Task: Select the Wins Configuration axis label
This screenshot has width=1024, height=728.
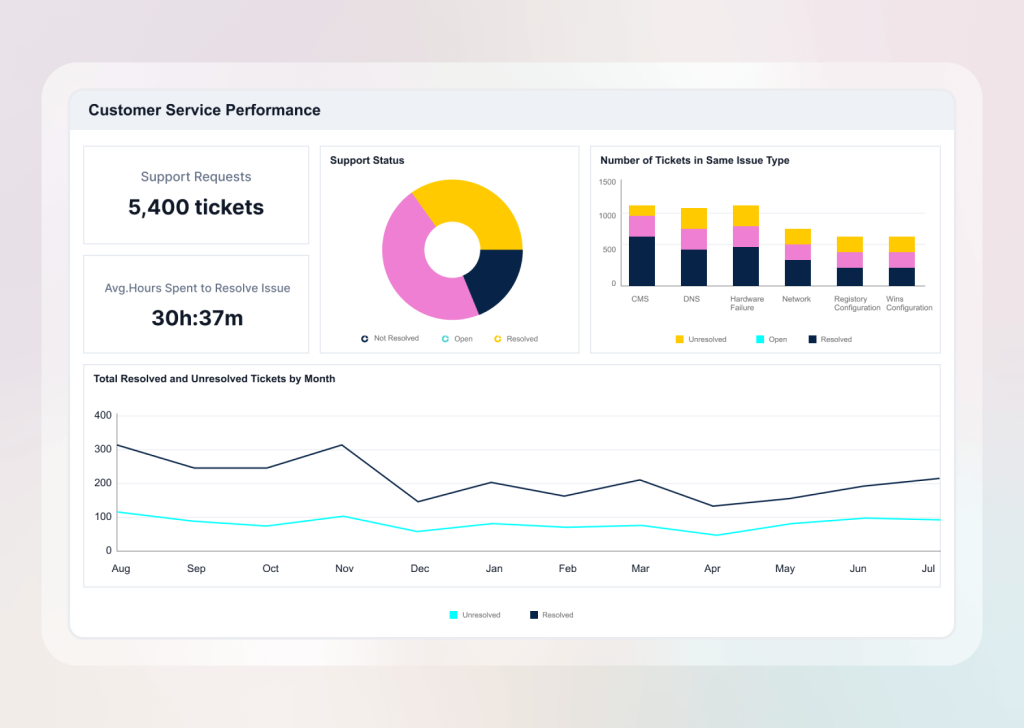Action: click(x=909, y=303)
